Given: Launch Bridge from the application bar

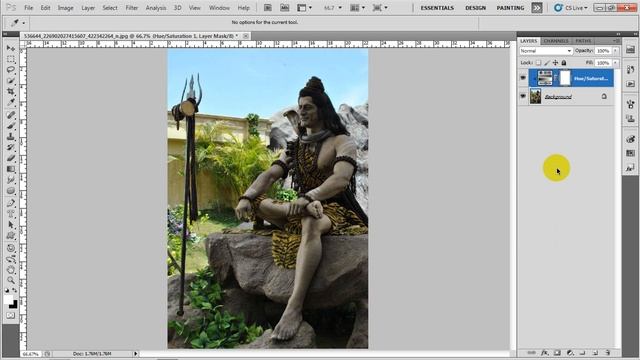Looking at the screenshot, I should (268, 8).
